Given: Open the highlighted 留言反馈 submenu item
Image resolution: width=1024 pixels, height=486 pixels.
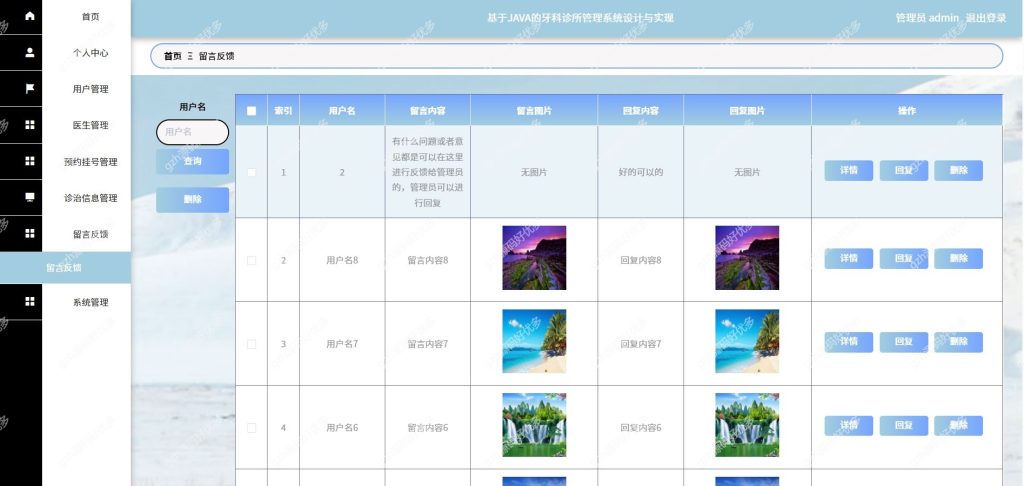Looking at the screenshot, I should click(x=65, y=268).
